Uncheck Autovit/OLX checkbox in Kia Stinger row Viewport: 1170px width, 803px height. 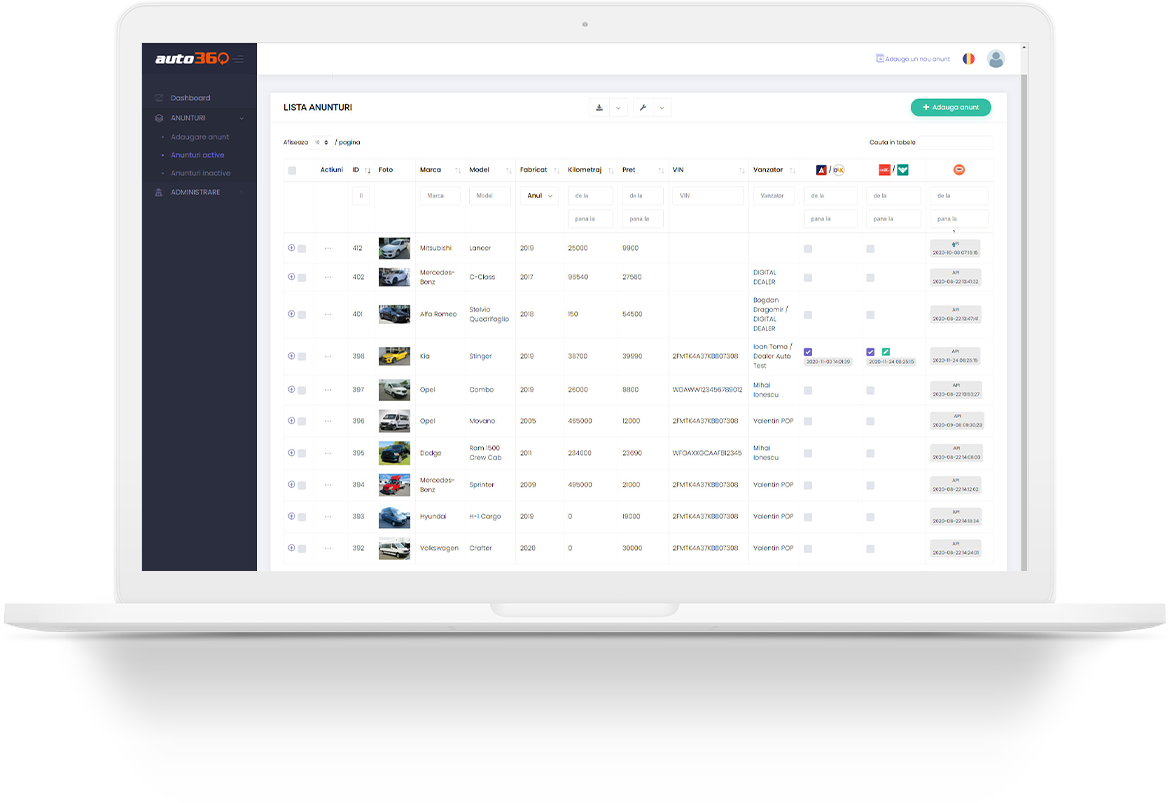pos(808,351)
